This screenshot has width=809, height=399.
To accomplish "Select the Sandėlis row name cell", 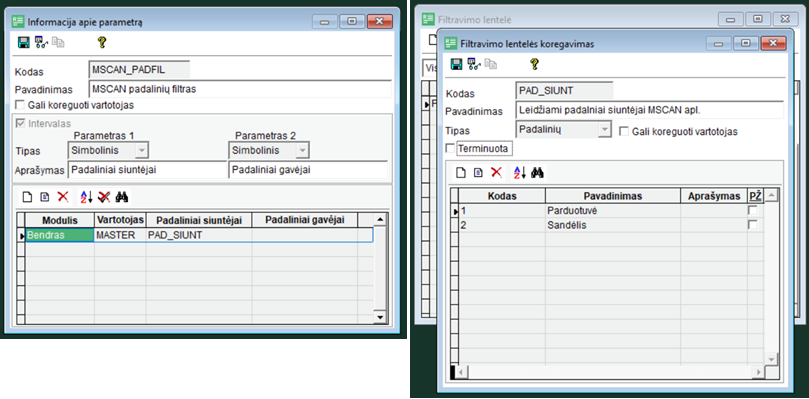I will click(613, 225).
